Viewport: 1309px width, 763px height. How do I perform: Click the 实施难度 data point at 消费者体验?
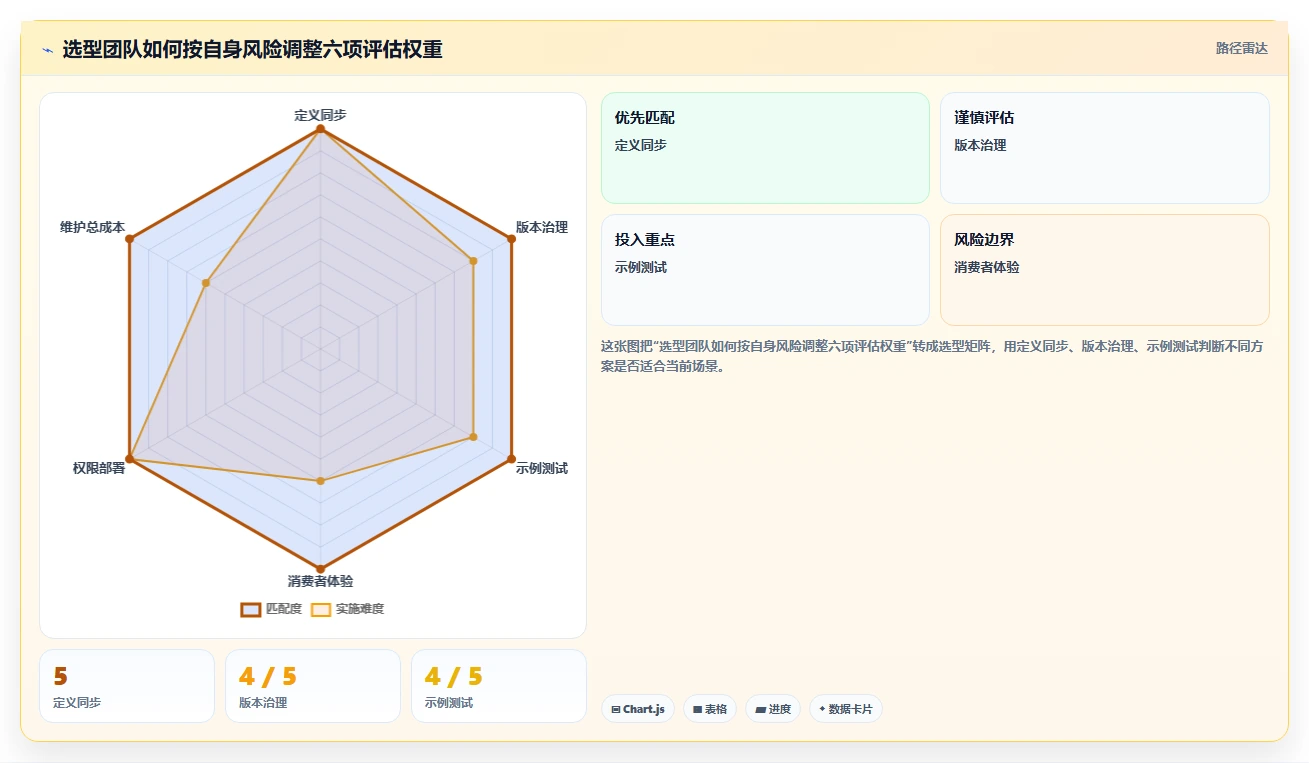pyautogui.click(x=320, y=481)
